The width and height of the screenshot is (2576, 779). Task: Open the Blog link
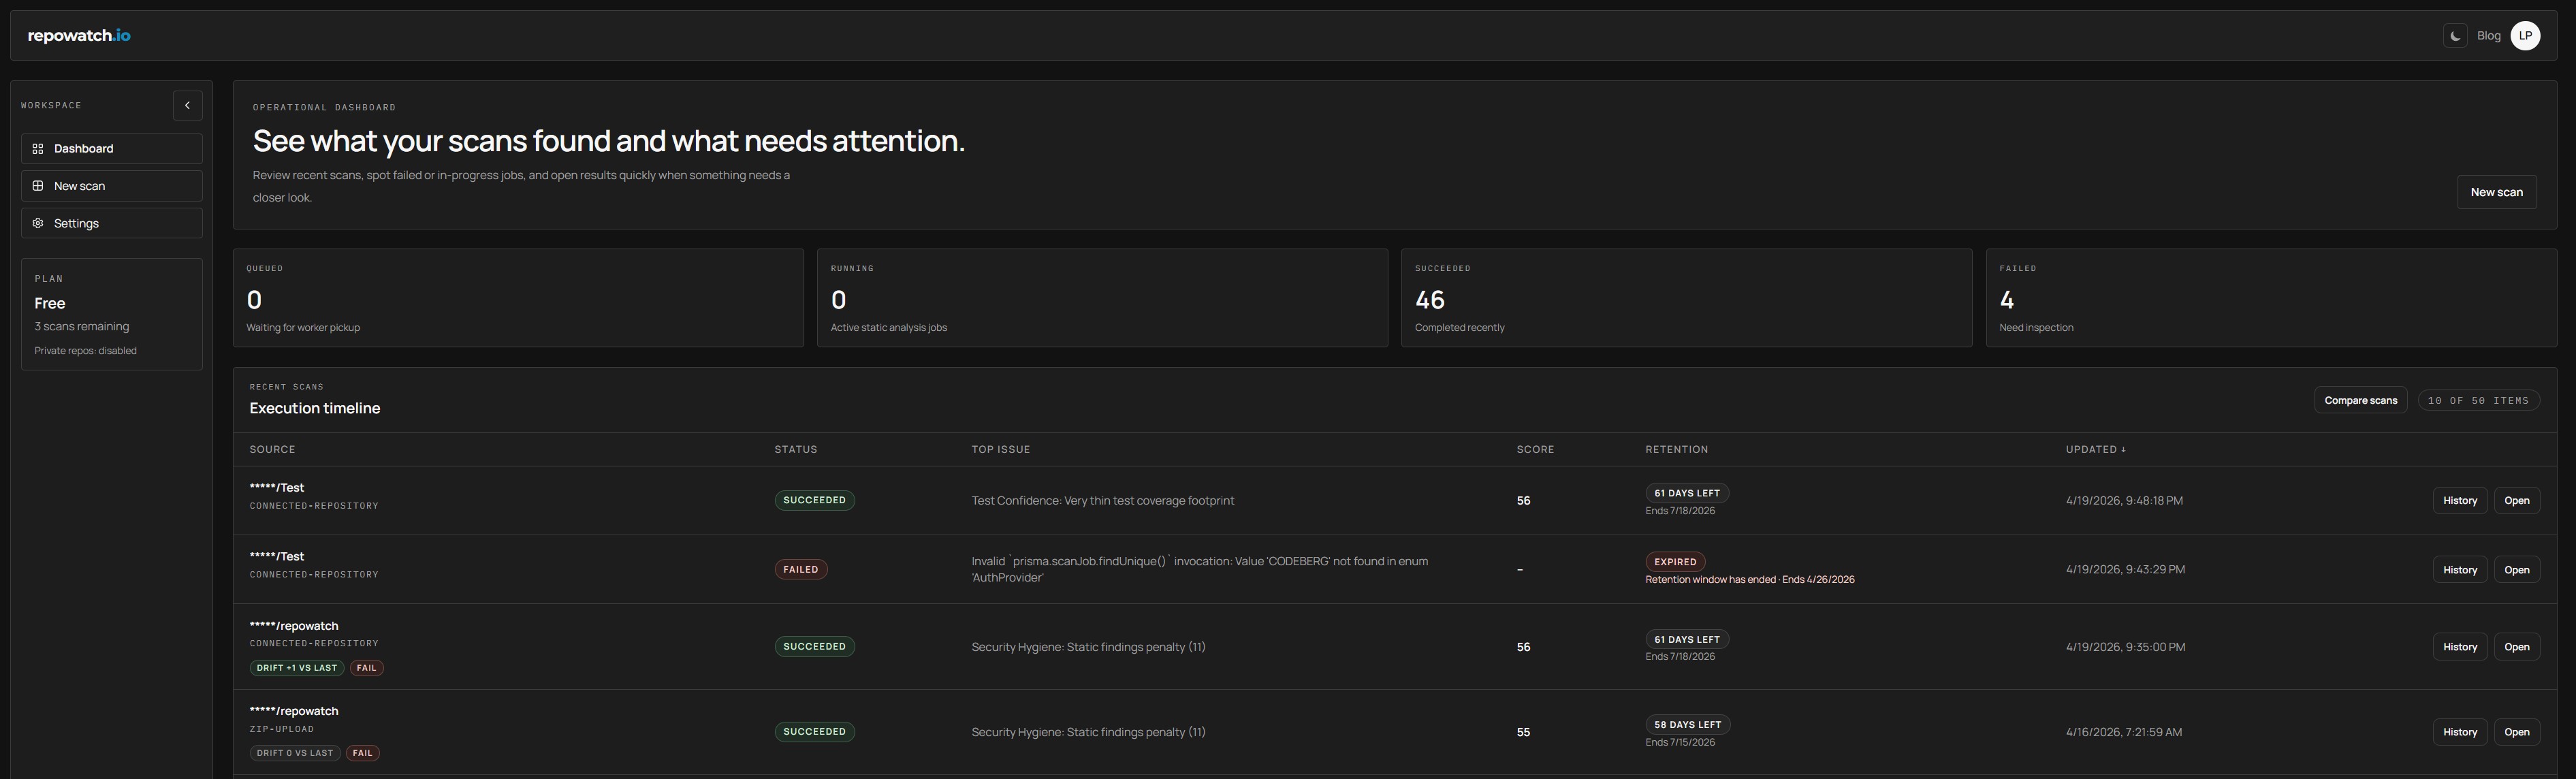pos(2488,36)
